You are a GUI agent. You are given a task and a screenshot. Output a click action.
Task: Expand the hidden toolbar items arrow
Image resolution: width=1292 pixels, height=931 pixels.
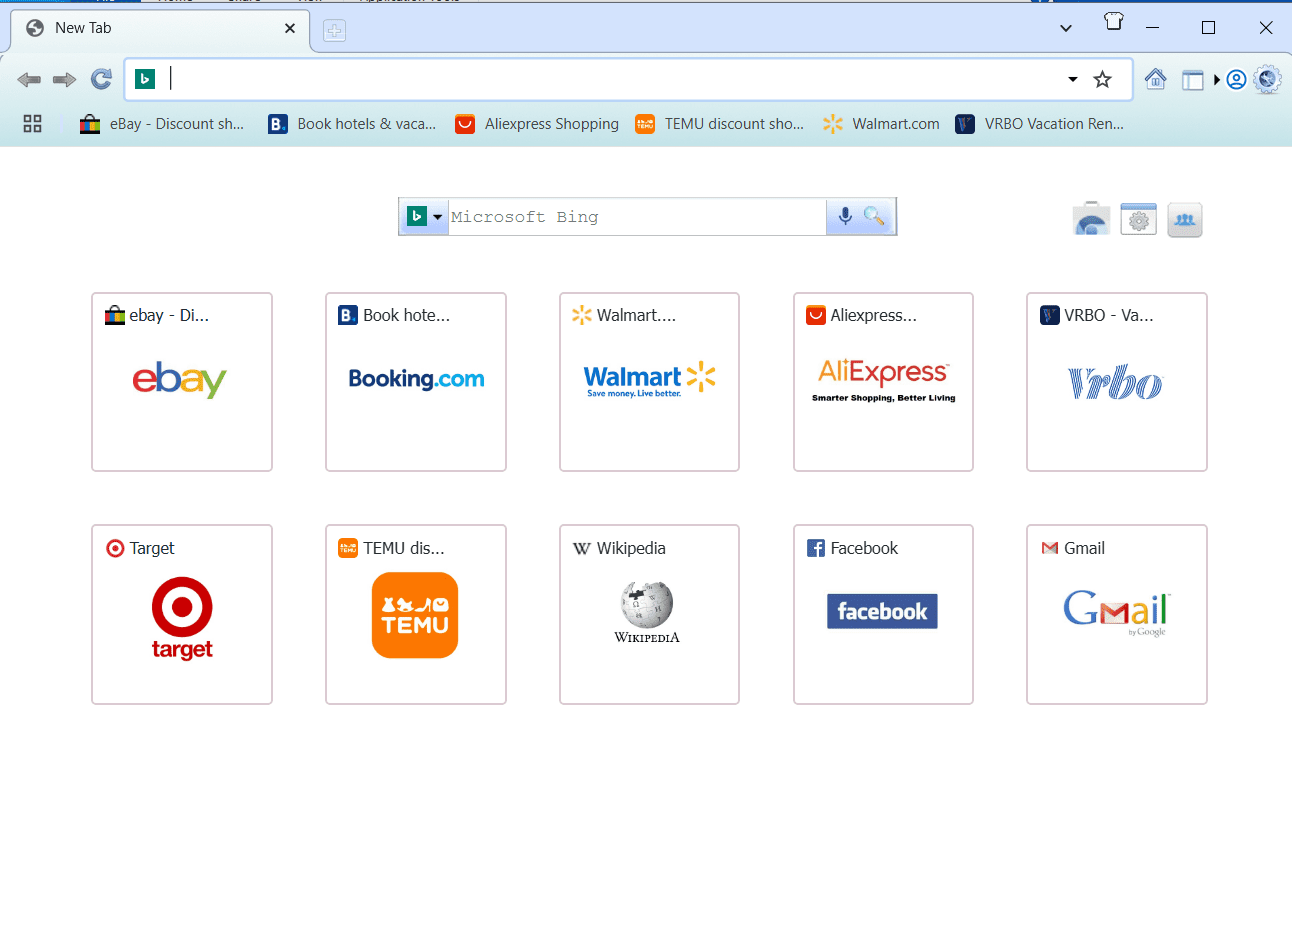click(1217, 80)
